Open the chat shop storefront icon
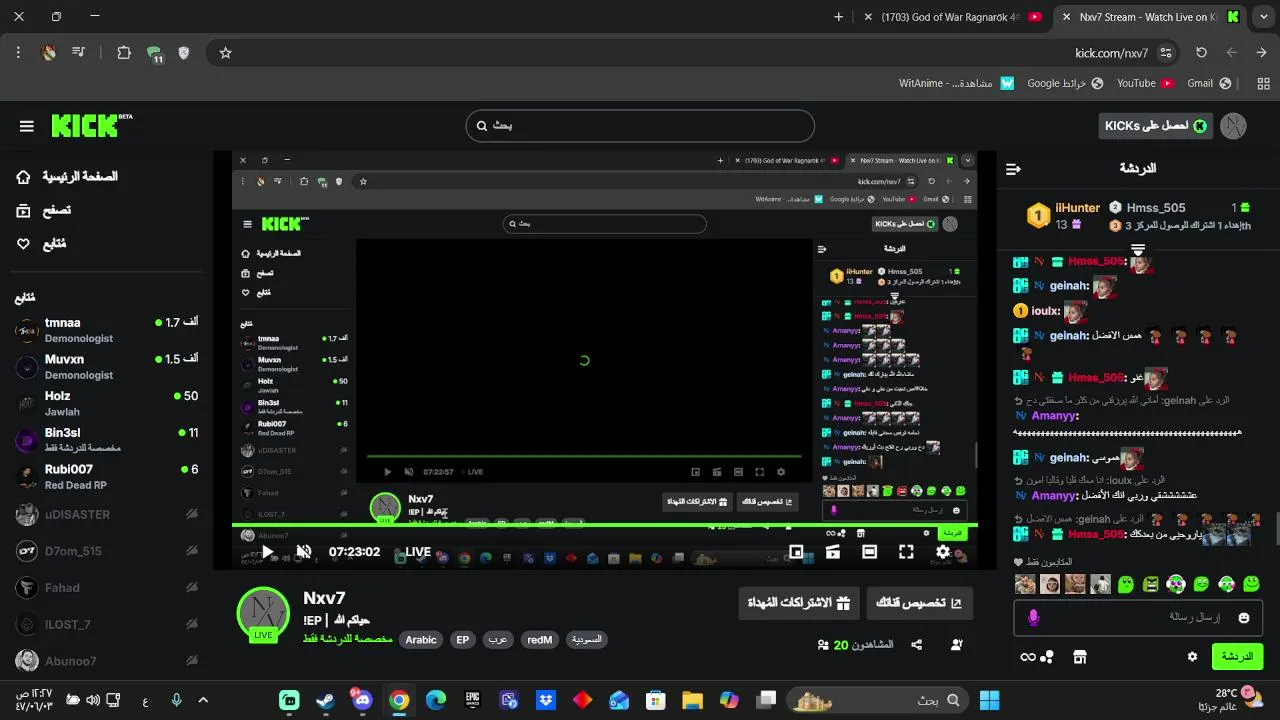The image size is (1280, 720). [1079, 657]
